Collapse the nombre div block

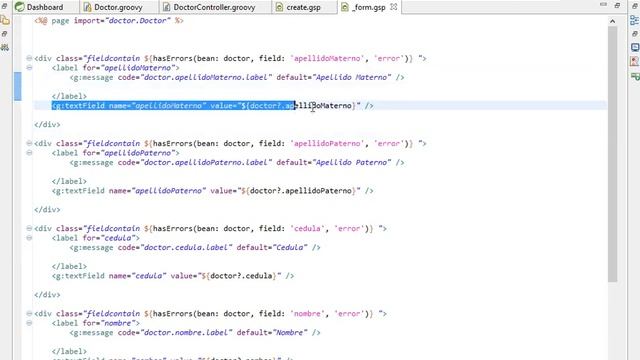point(29,313)
